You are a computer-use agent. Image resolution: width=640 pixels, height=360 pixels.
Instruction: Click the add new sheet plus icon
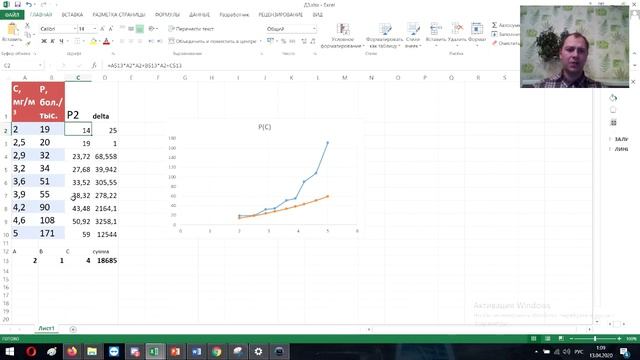pos(73,329)
